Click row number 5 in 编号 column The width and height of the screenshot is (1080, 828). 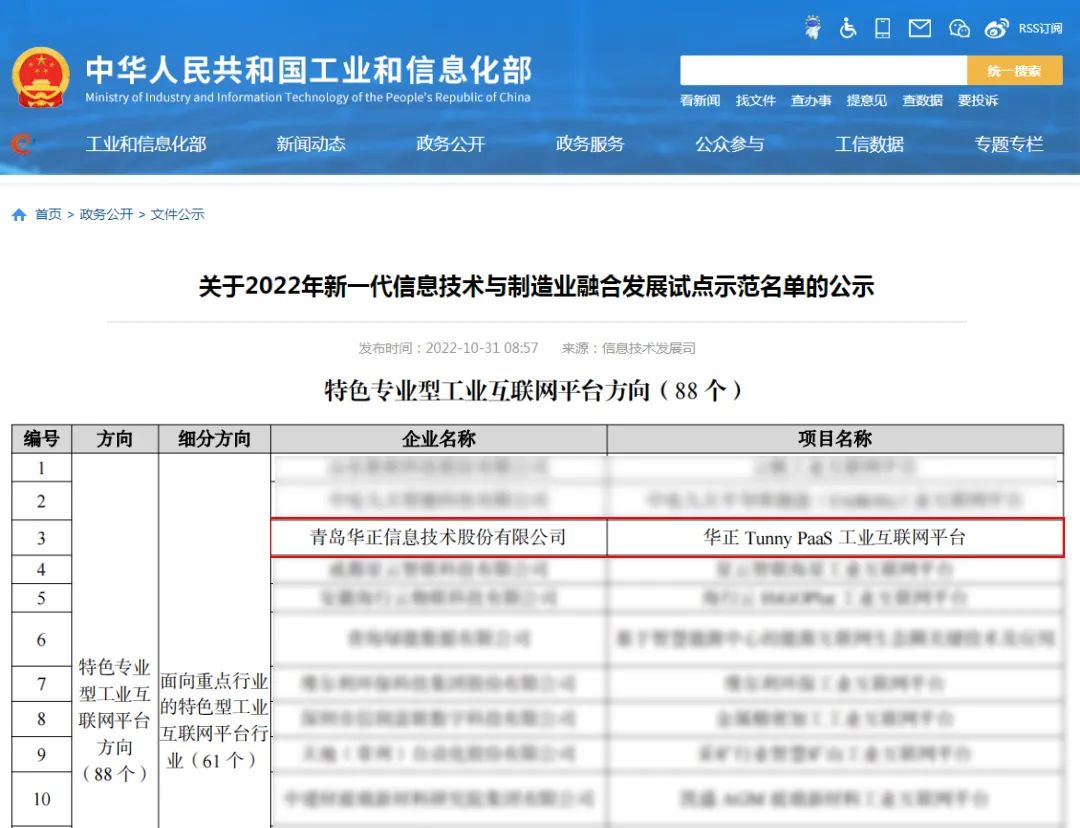tap(41, 599)
